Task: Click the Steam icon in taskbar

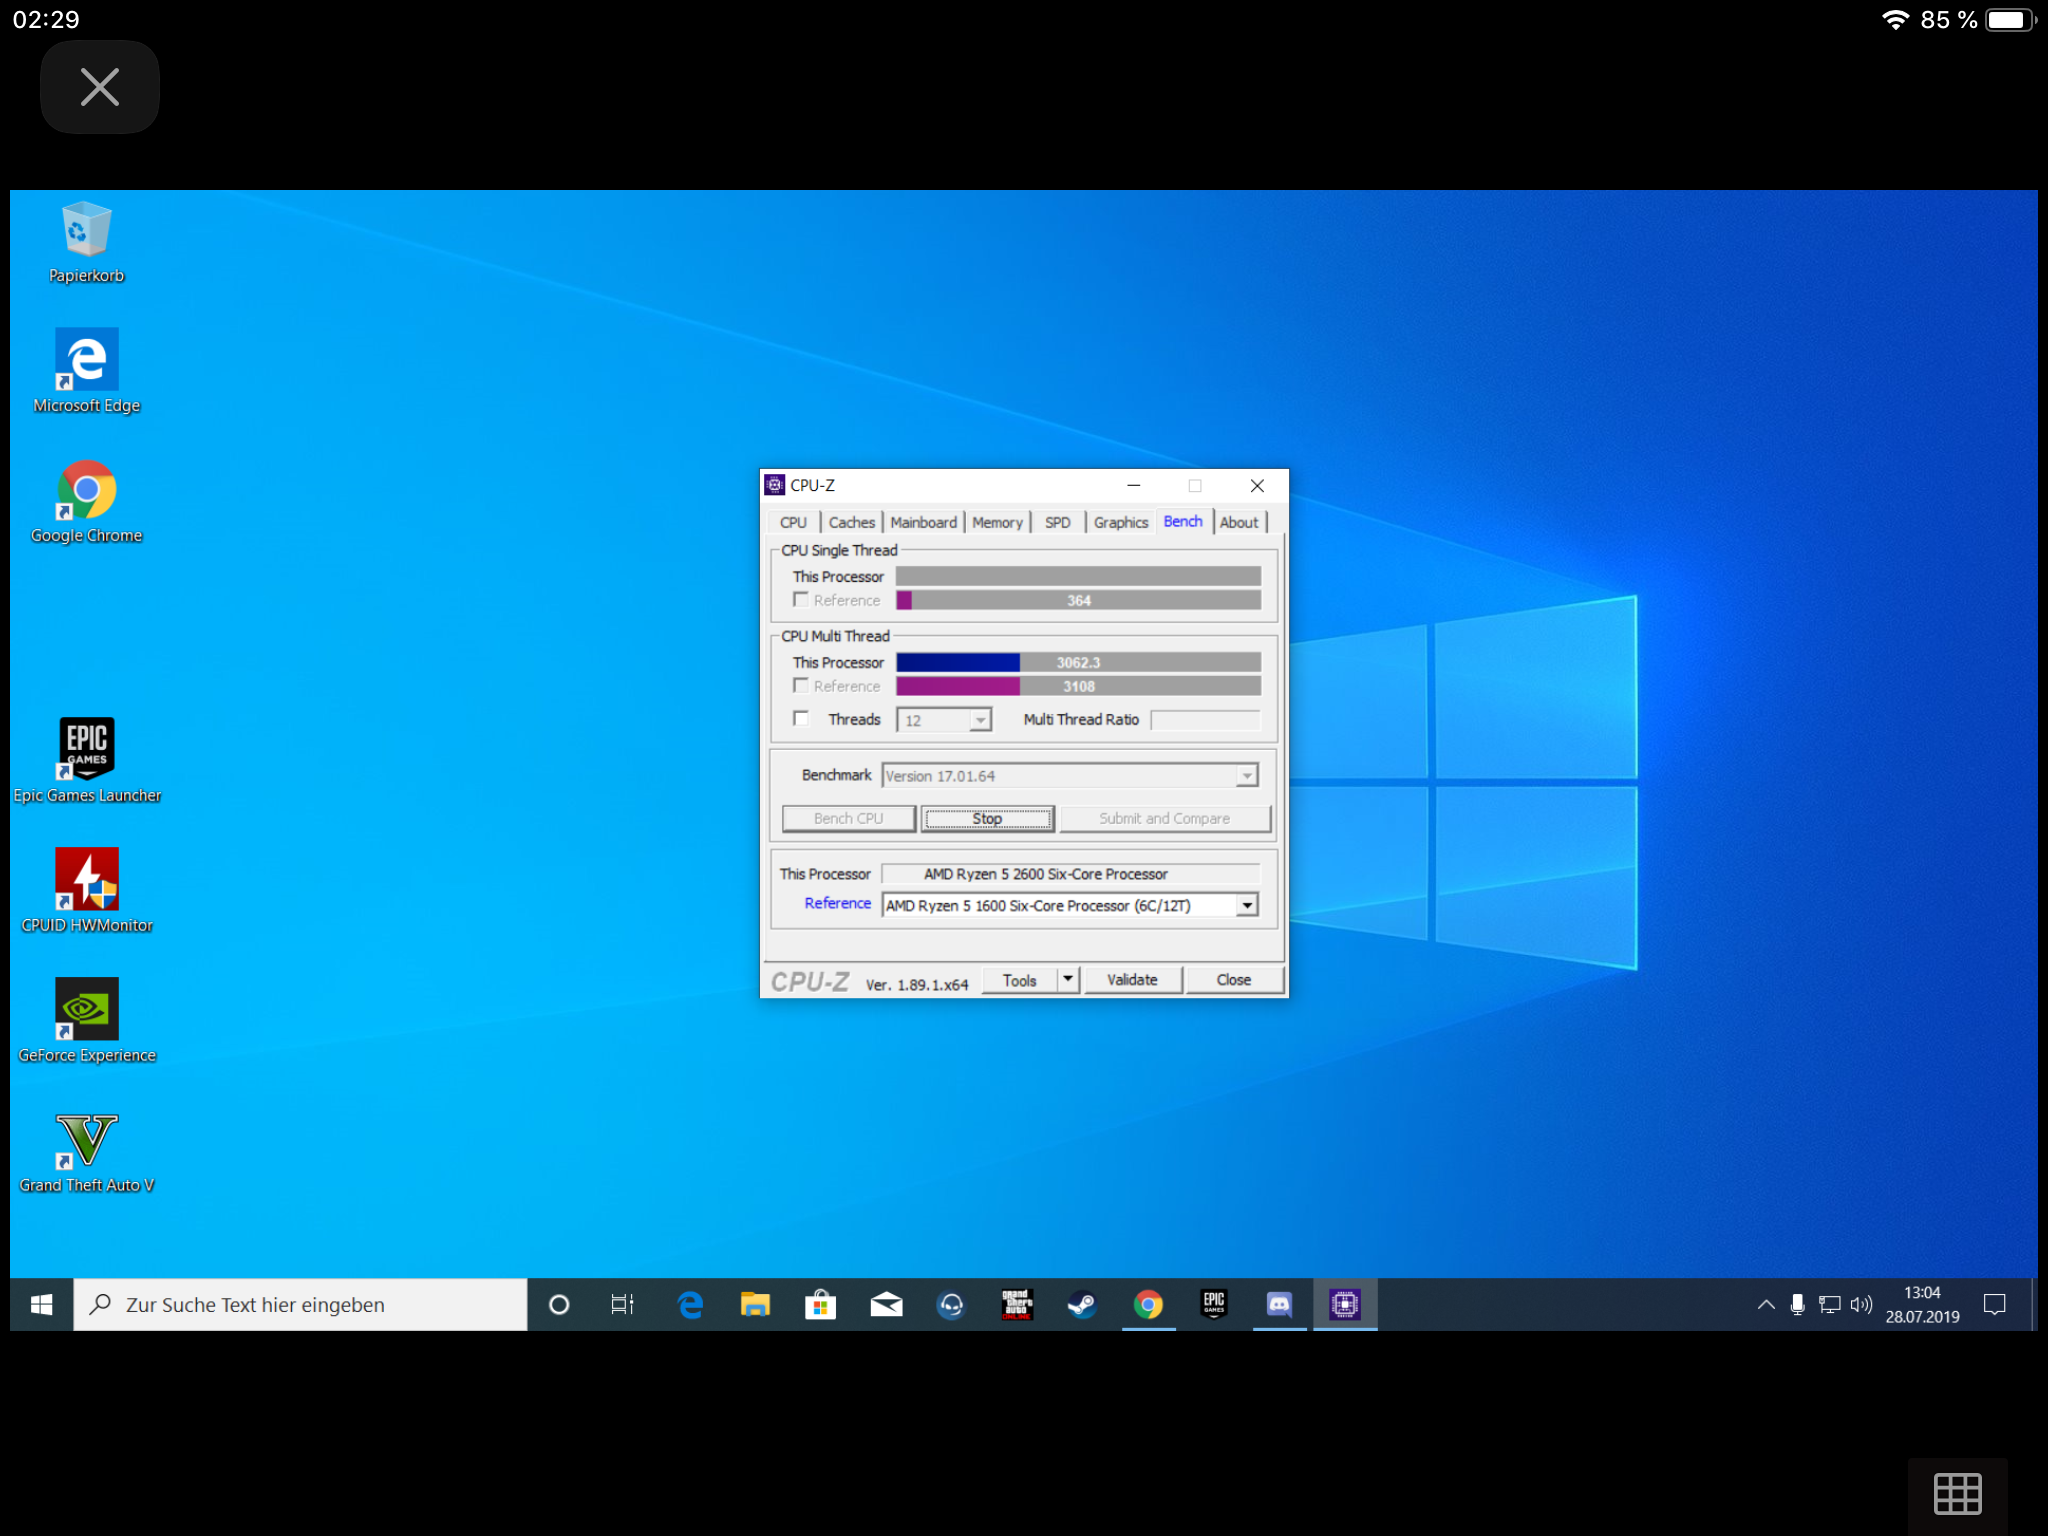Action: point(1082,1304)
